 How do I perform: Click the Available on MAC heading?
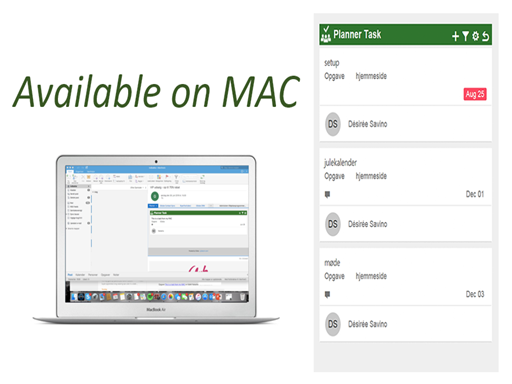[157, 91]
